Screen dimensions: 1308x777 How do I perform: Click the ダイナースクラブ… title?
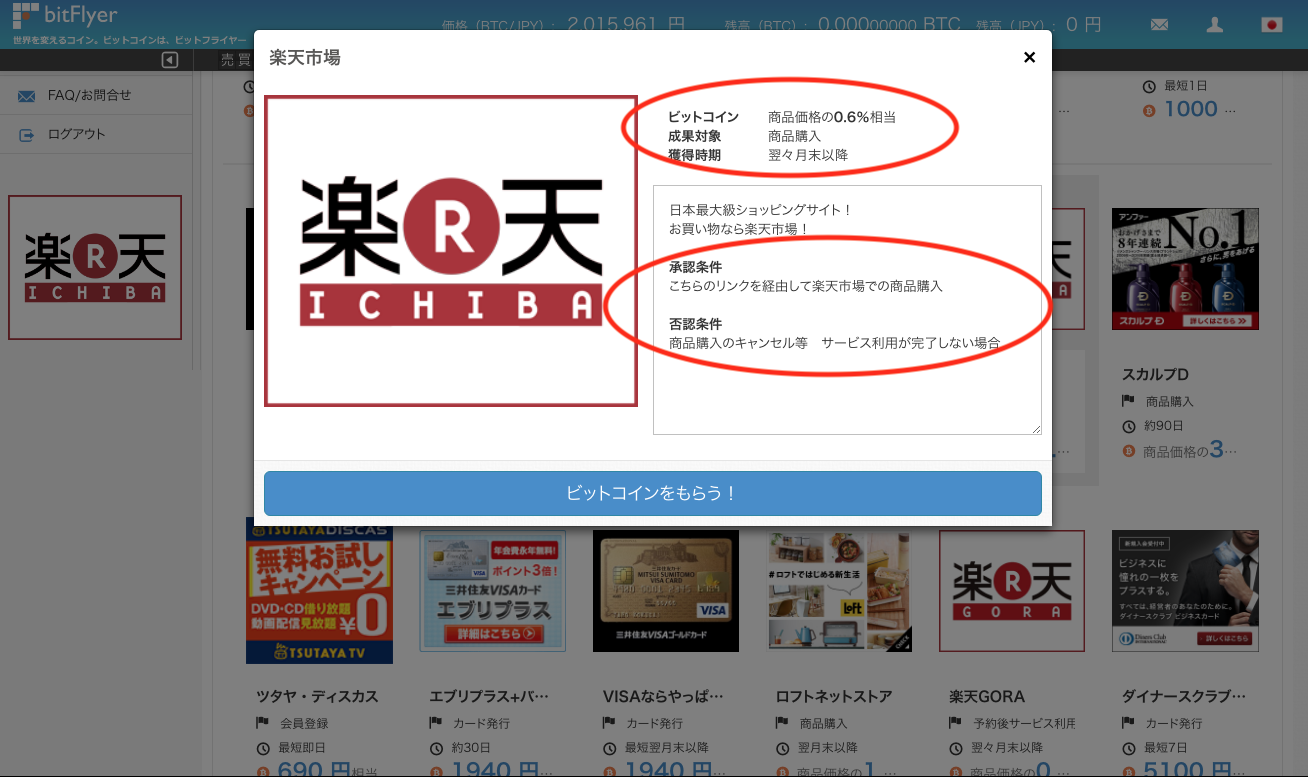(1184, 696)
